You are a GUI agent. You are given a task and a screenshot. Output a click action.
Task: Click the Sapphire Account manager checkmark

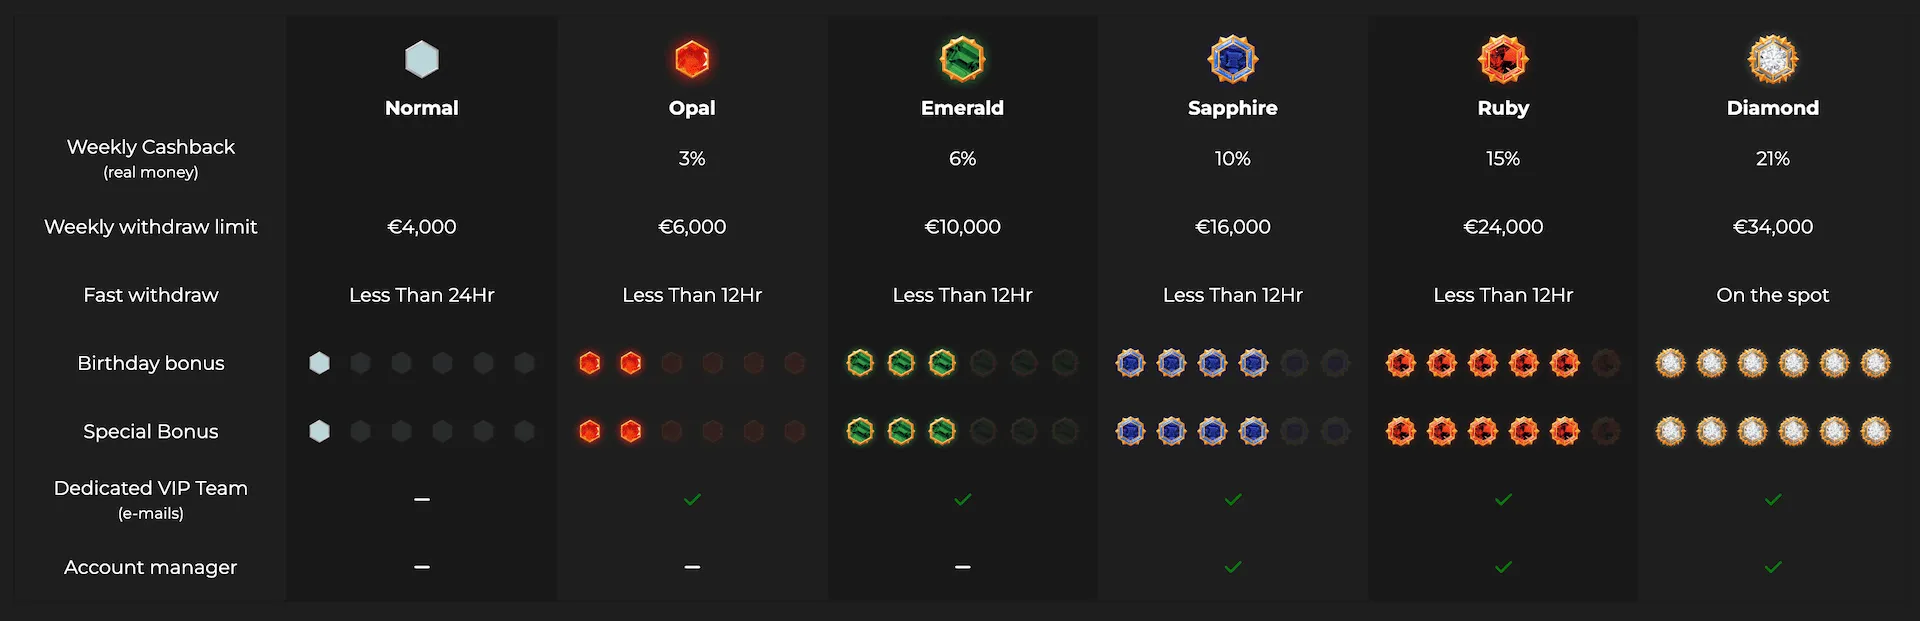coord(1233,567)
